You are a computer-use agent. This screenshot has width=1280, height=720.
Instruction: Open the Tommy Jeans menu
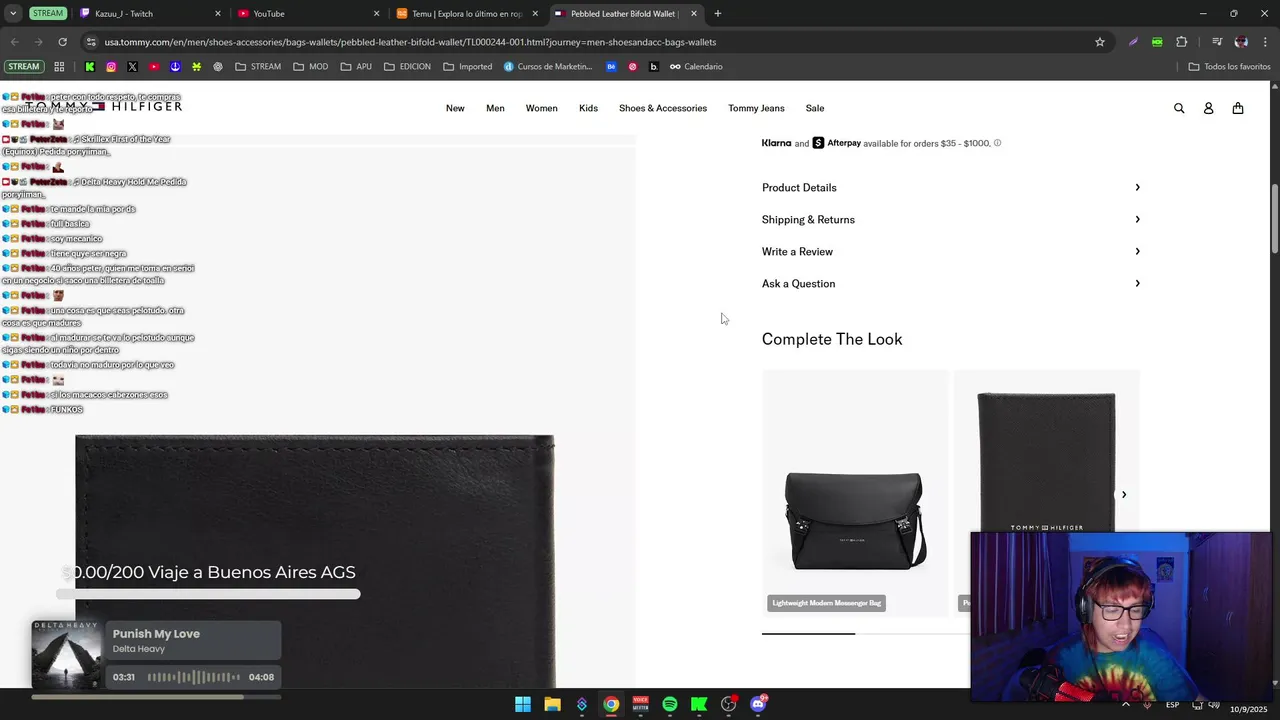[x=756, y=108]
